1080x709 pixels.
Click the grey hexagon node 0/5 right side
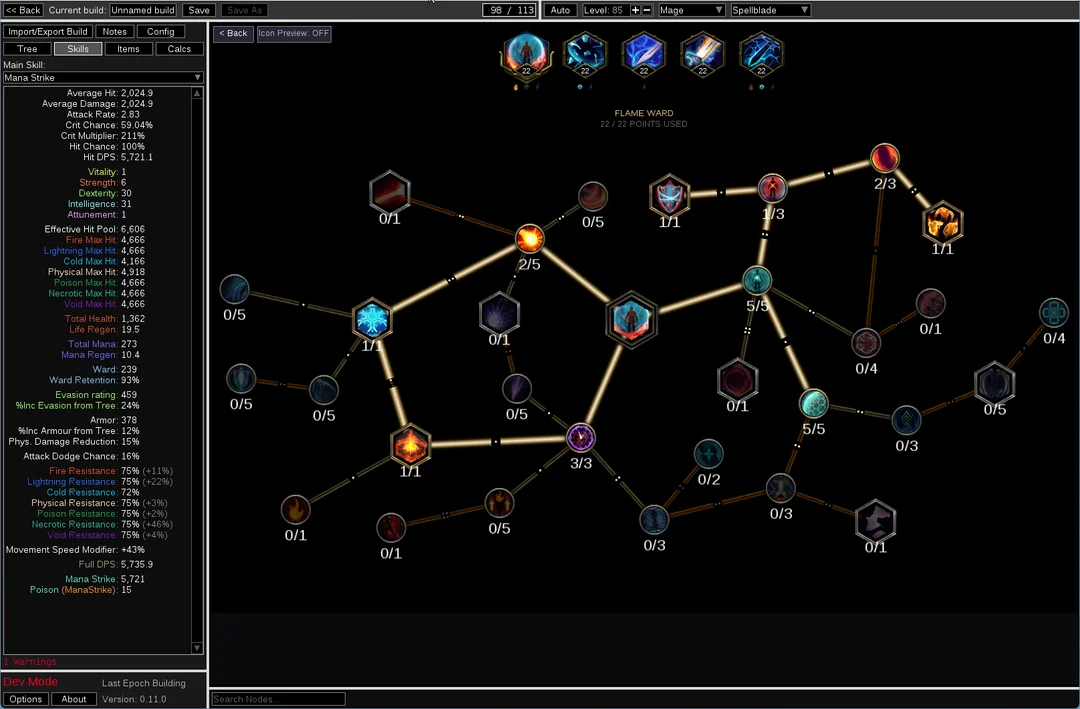click(x=995, y=383)
